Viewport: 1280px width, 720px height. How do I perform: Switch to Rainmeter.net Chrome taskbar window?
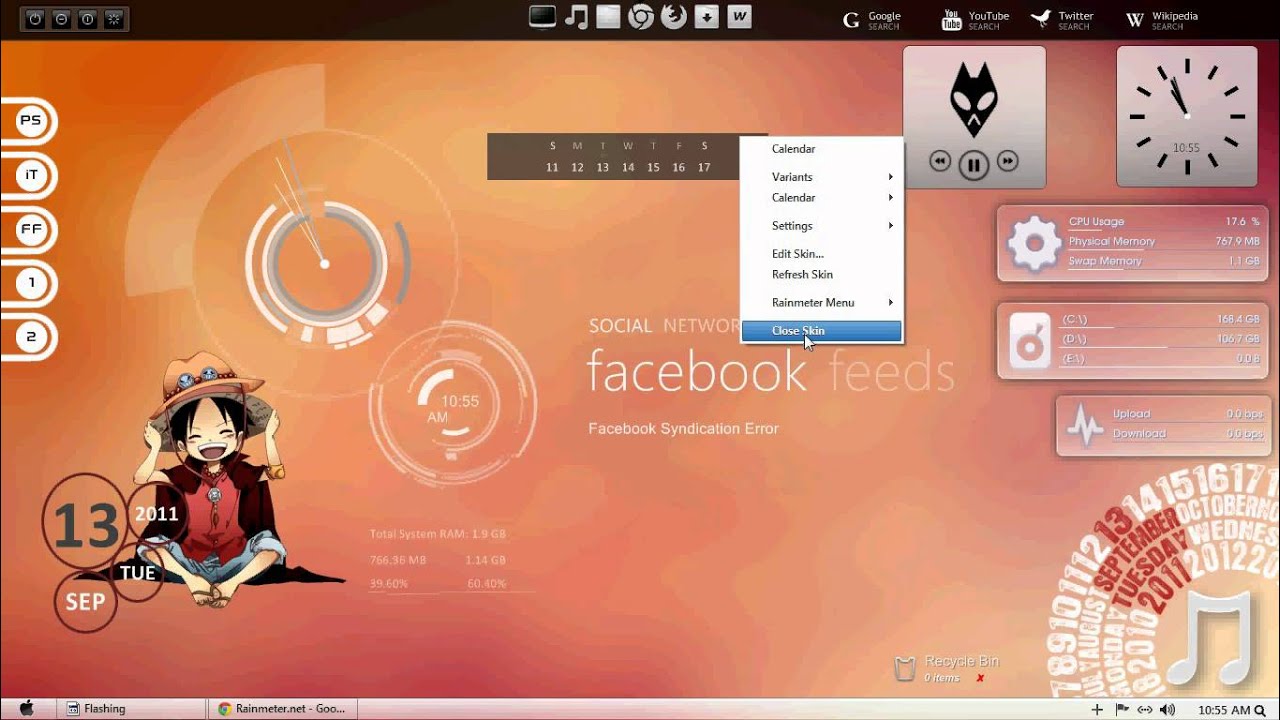(x=283, y=709)
